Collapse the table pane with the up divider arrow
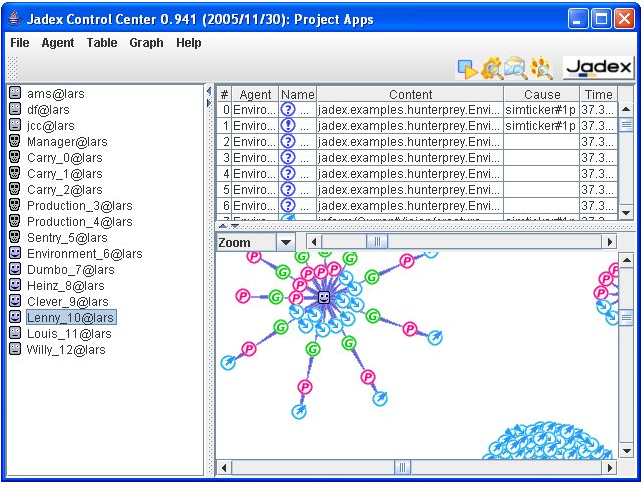This screenshot has width=642, height=483. 223,226
